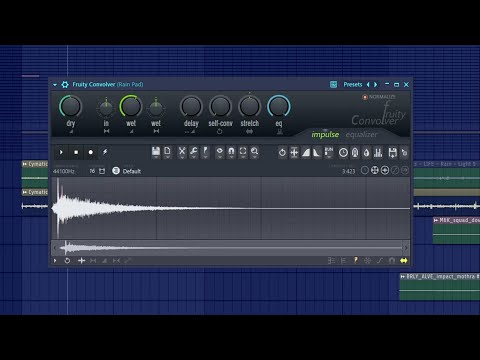
Task: Click the waveform overview scrollbar
Action: click(x=231, y=248)
